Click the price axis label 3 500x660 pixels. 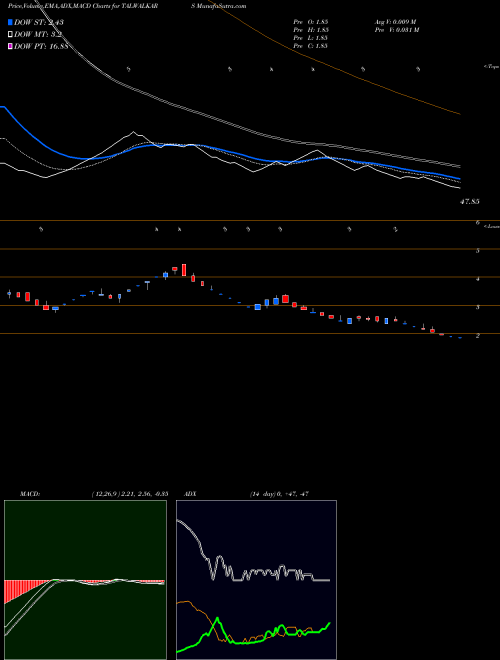(478, 308)
